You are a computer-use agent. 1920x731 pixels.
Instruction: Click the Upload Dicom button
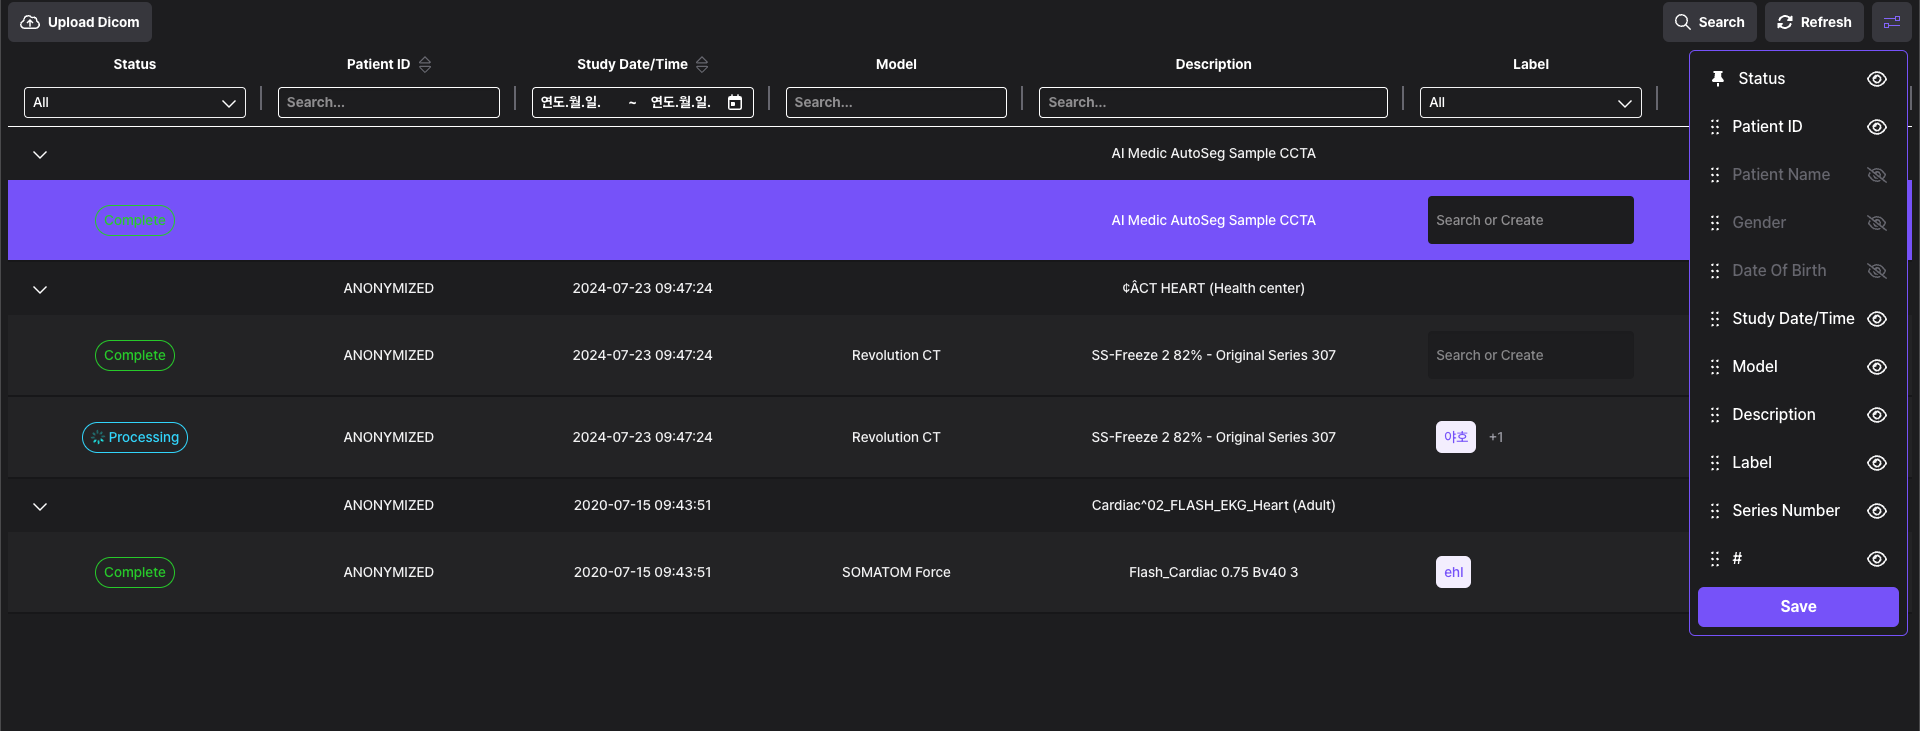pos(80,22)
